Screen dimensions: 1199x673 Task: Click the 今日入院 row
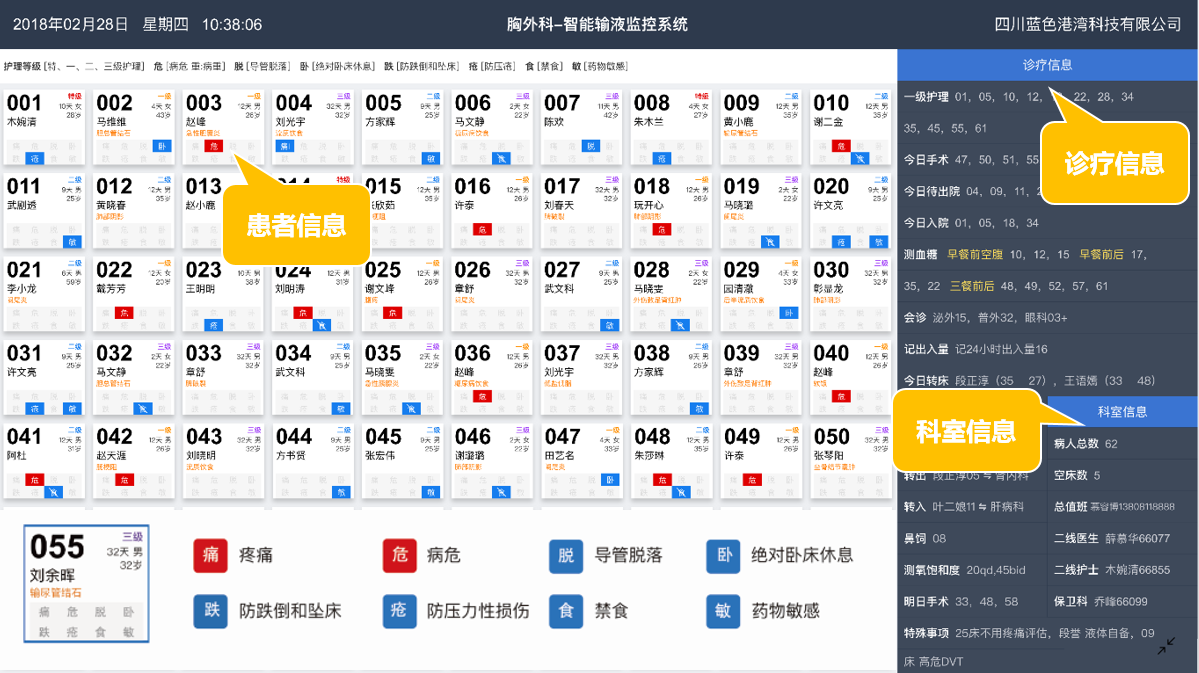(1048, 223)
